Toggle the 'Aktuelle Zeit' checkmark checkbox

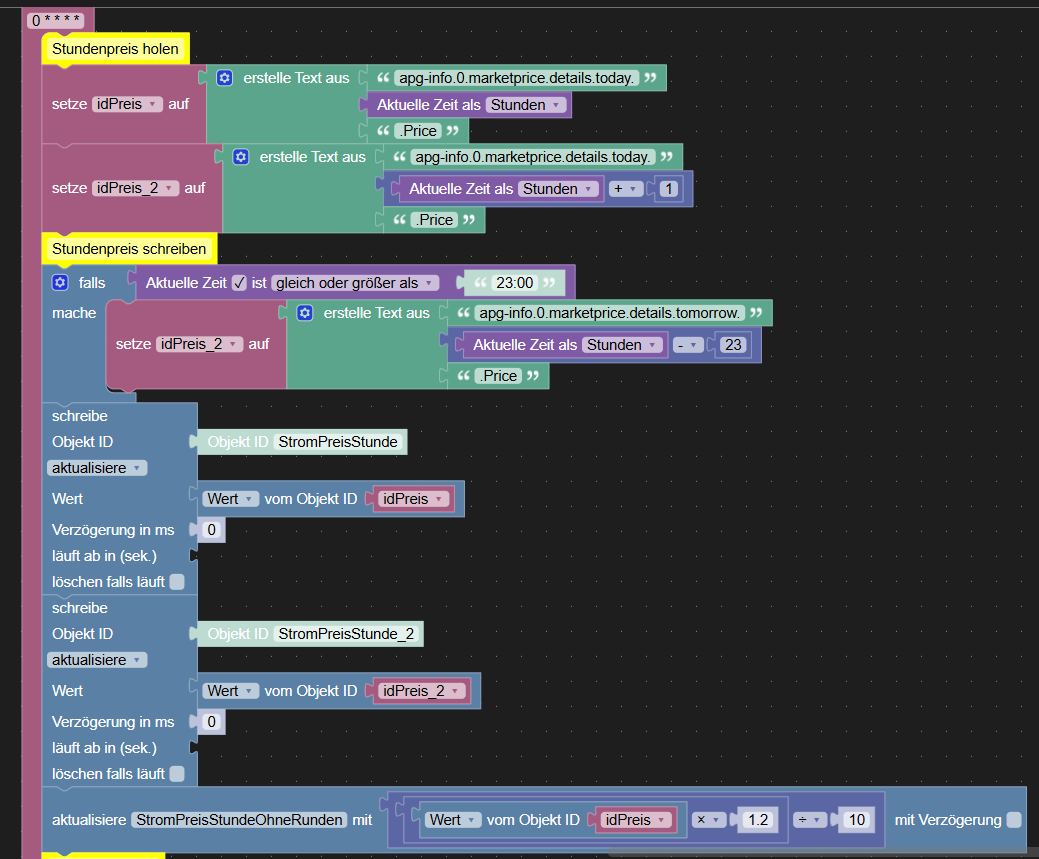click(x=239, y=283)
